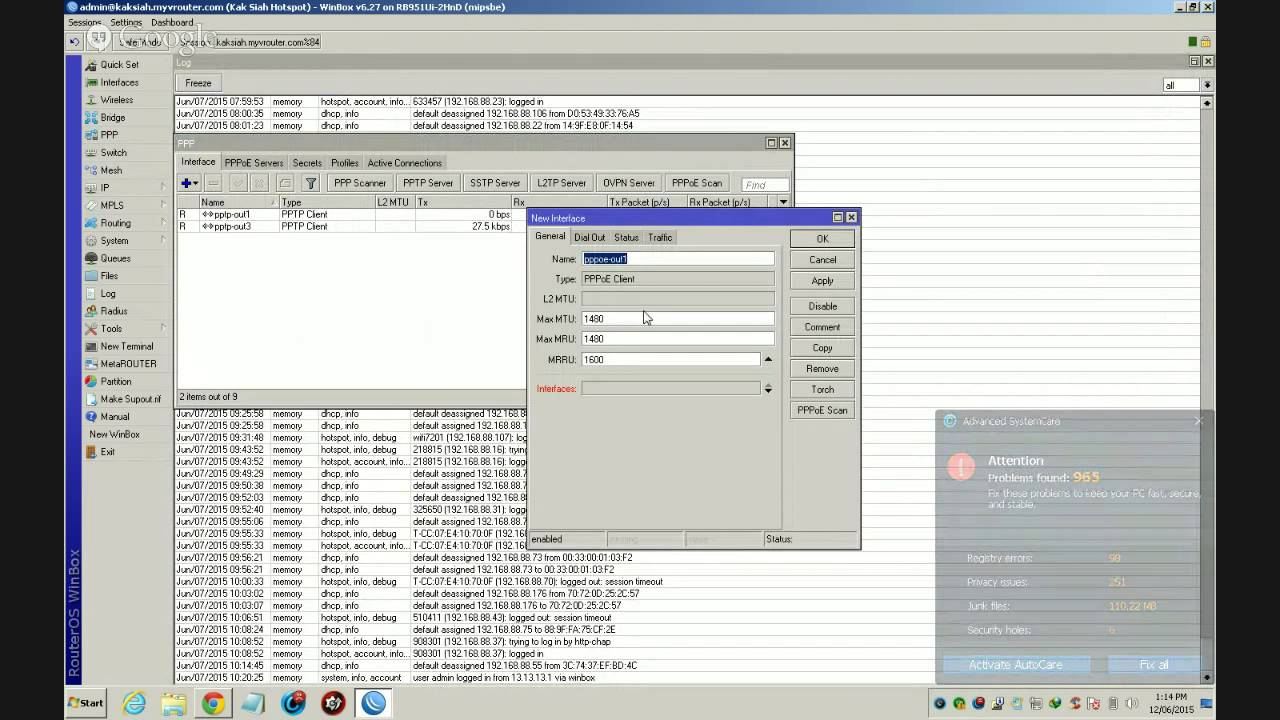The image size is (1280, 720).
Task: Open Manual from the sidebar
Action: pyautogui.click(x=114, y=416)
